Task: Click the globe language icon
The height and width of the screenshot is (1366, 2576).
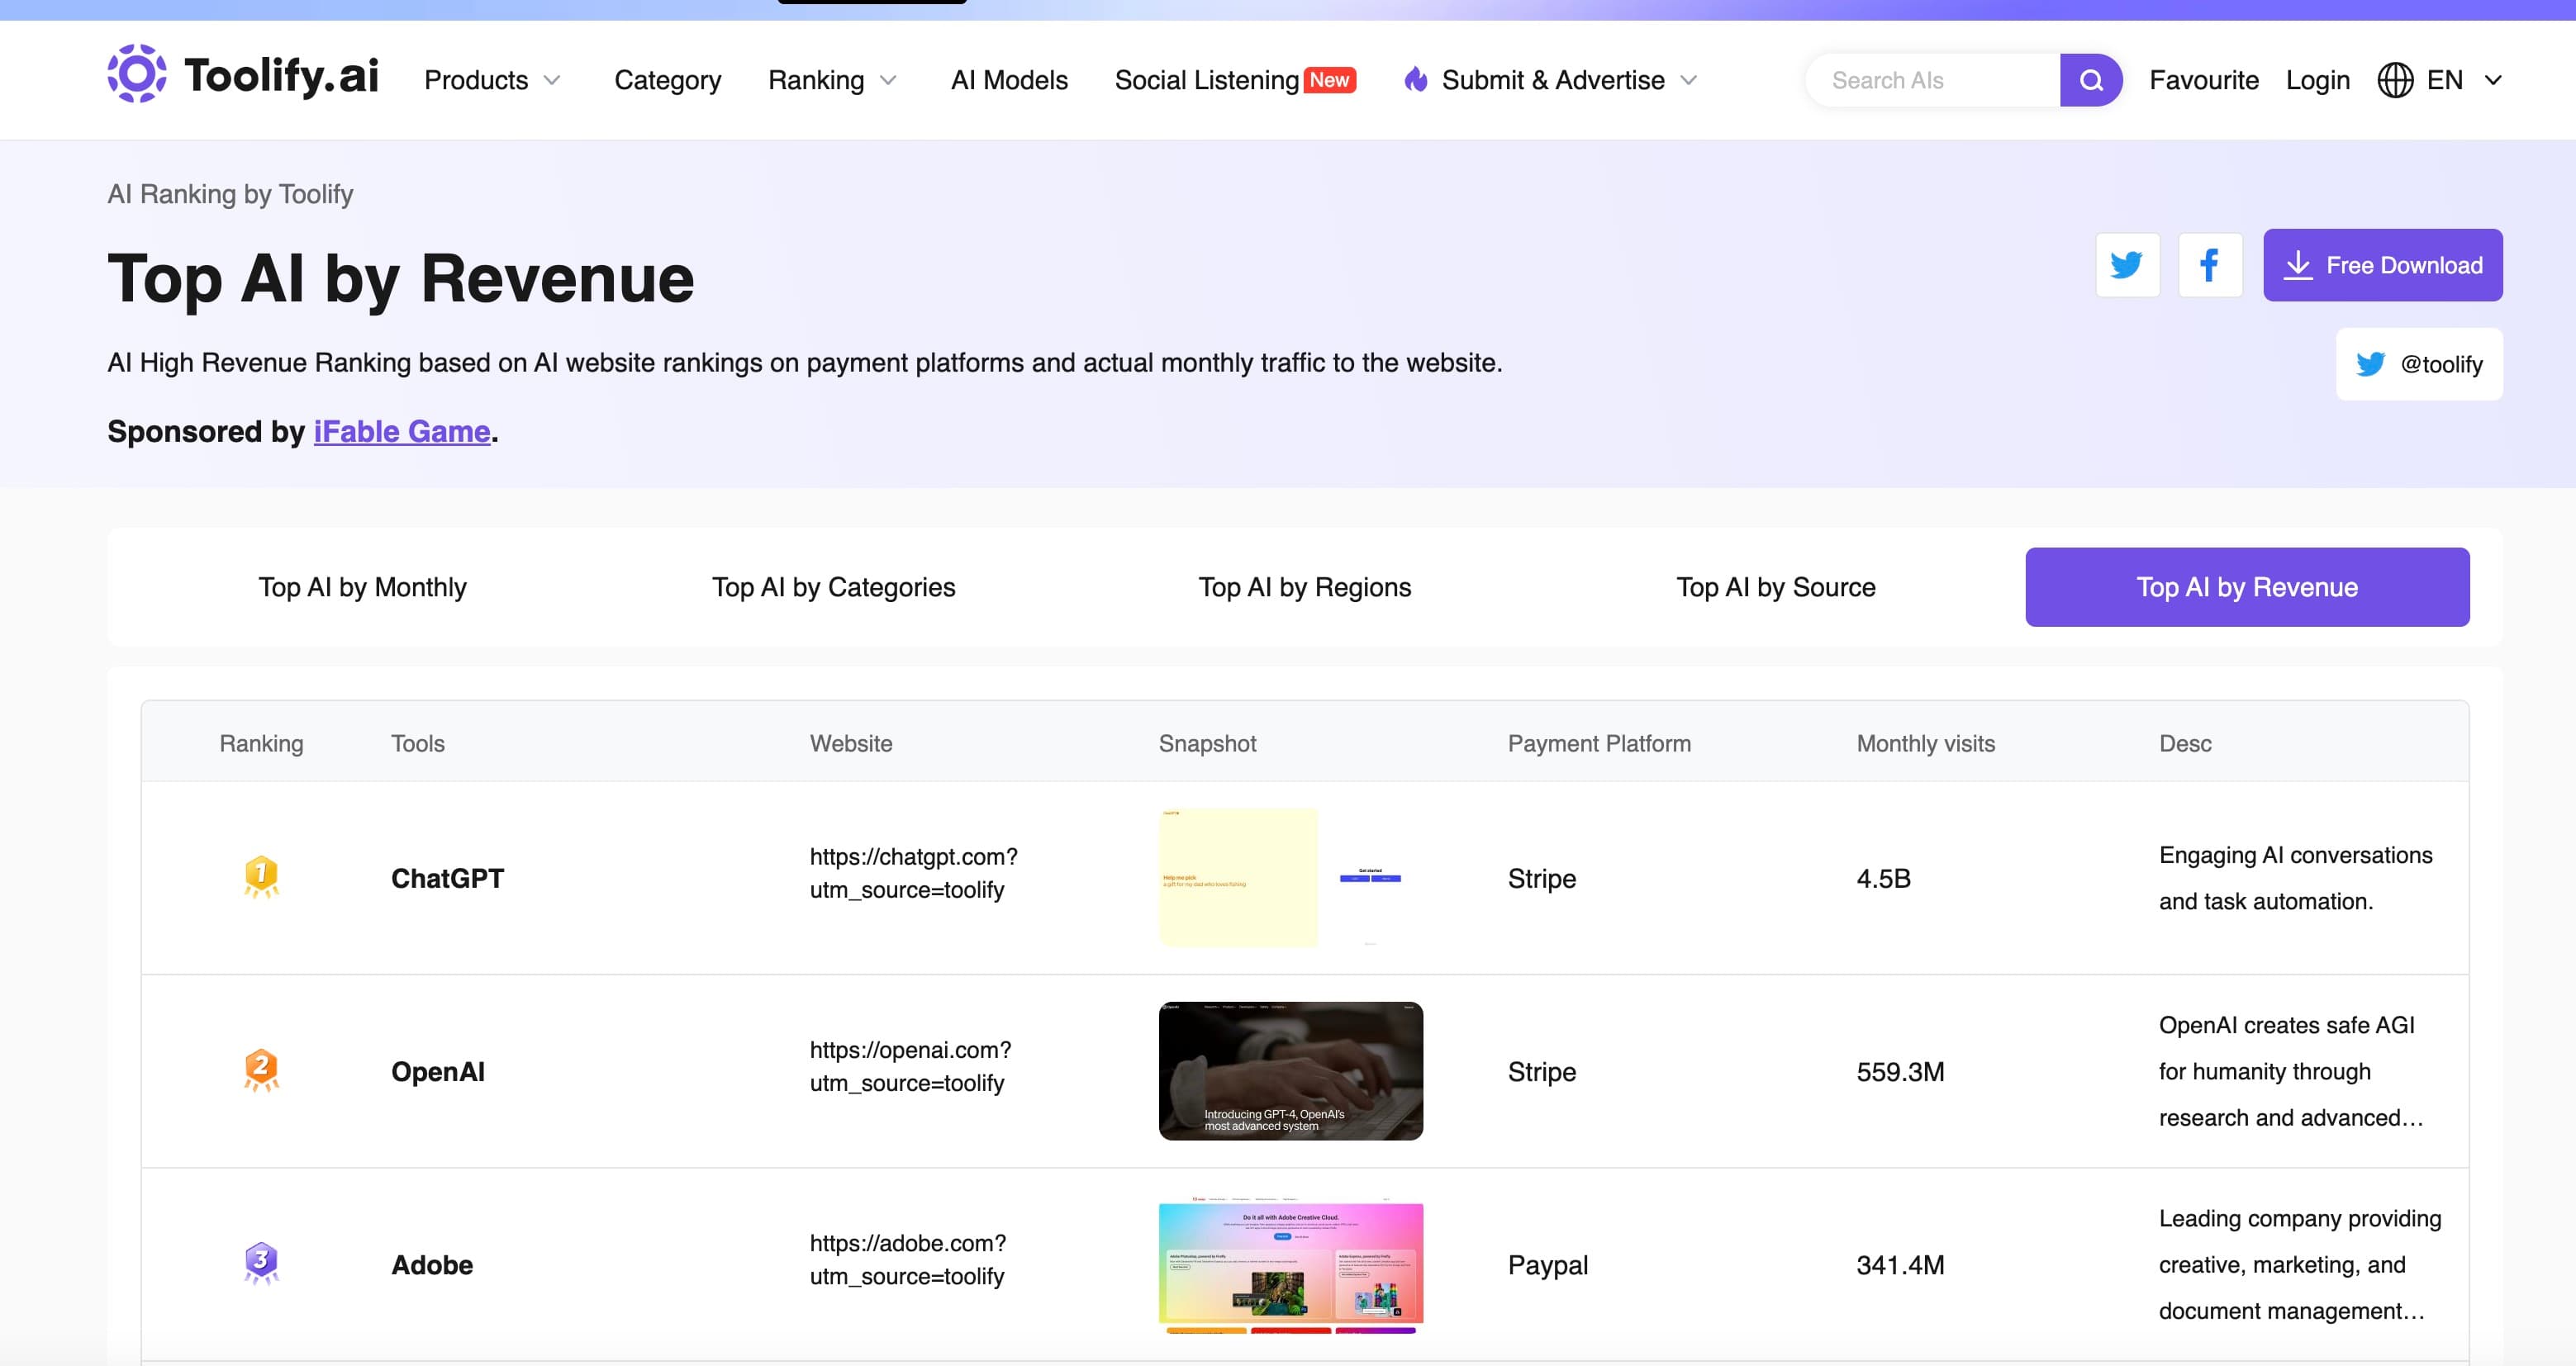Action: 2395,80
